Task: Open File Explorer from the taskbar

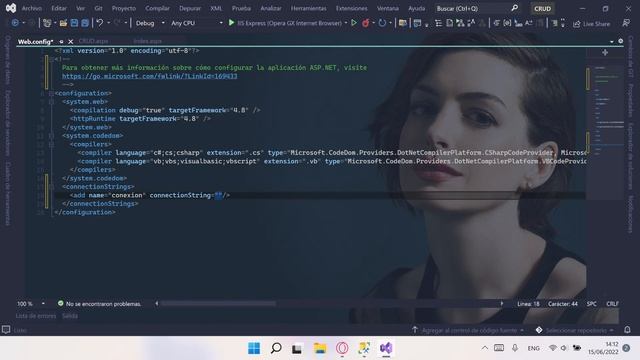Action: 320,348
